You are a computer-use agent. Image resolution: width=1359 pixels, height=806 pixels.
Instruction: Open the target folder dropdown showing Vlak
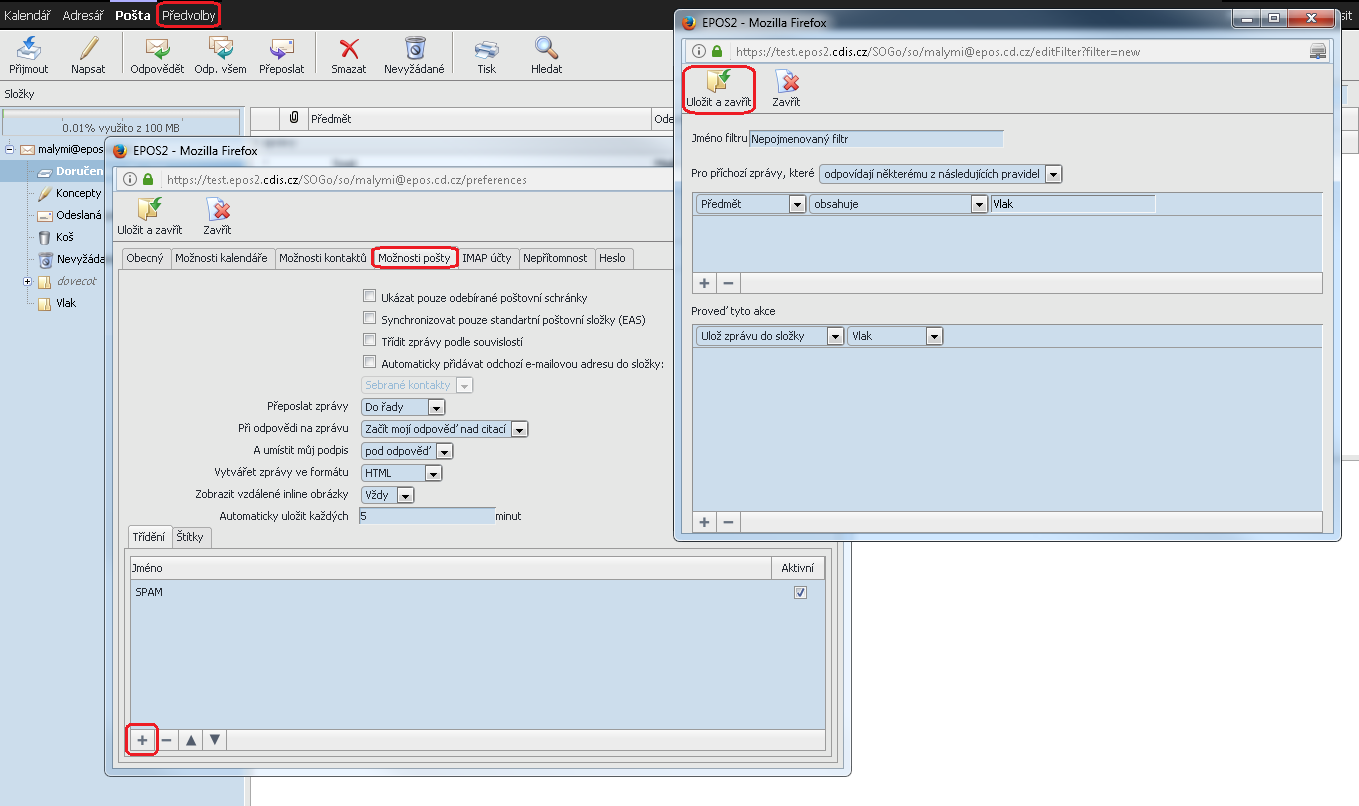895,336
